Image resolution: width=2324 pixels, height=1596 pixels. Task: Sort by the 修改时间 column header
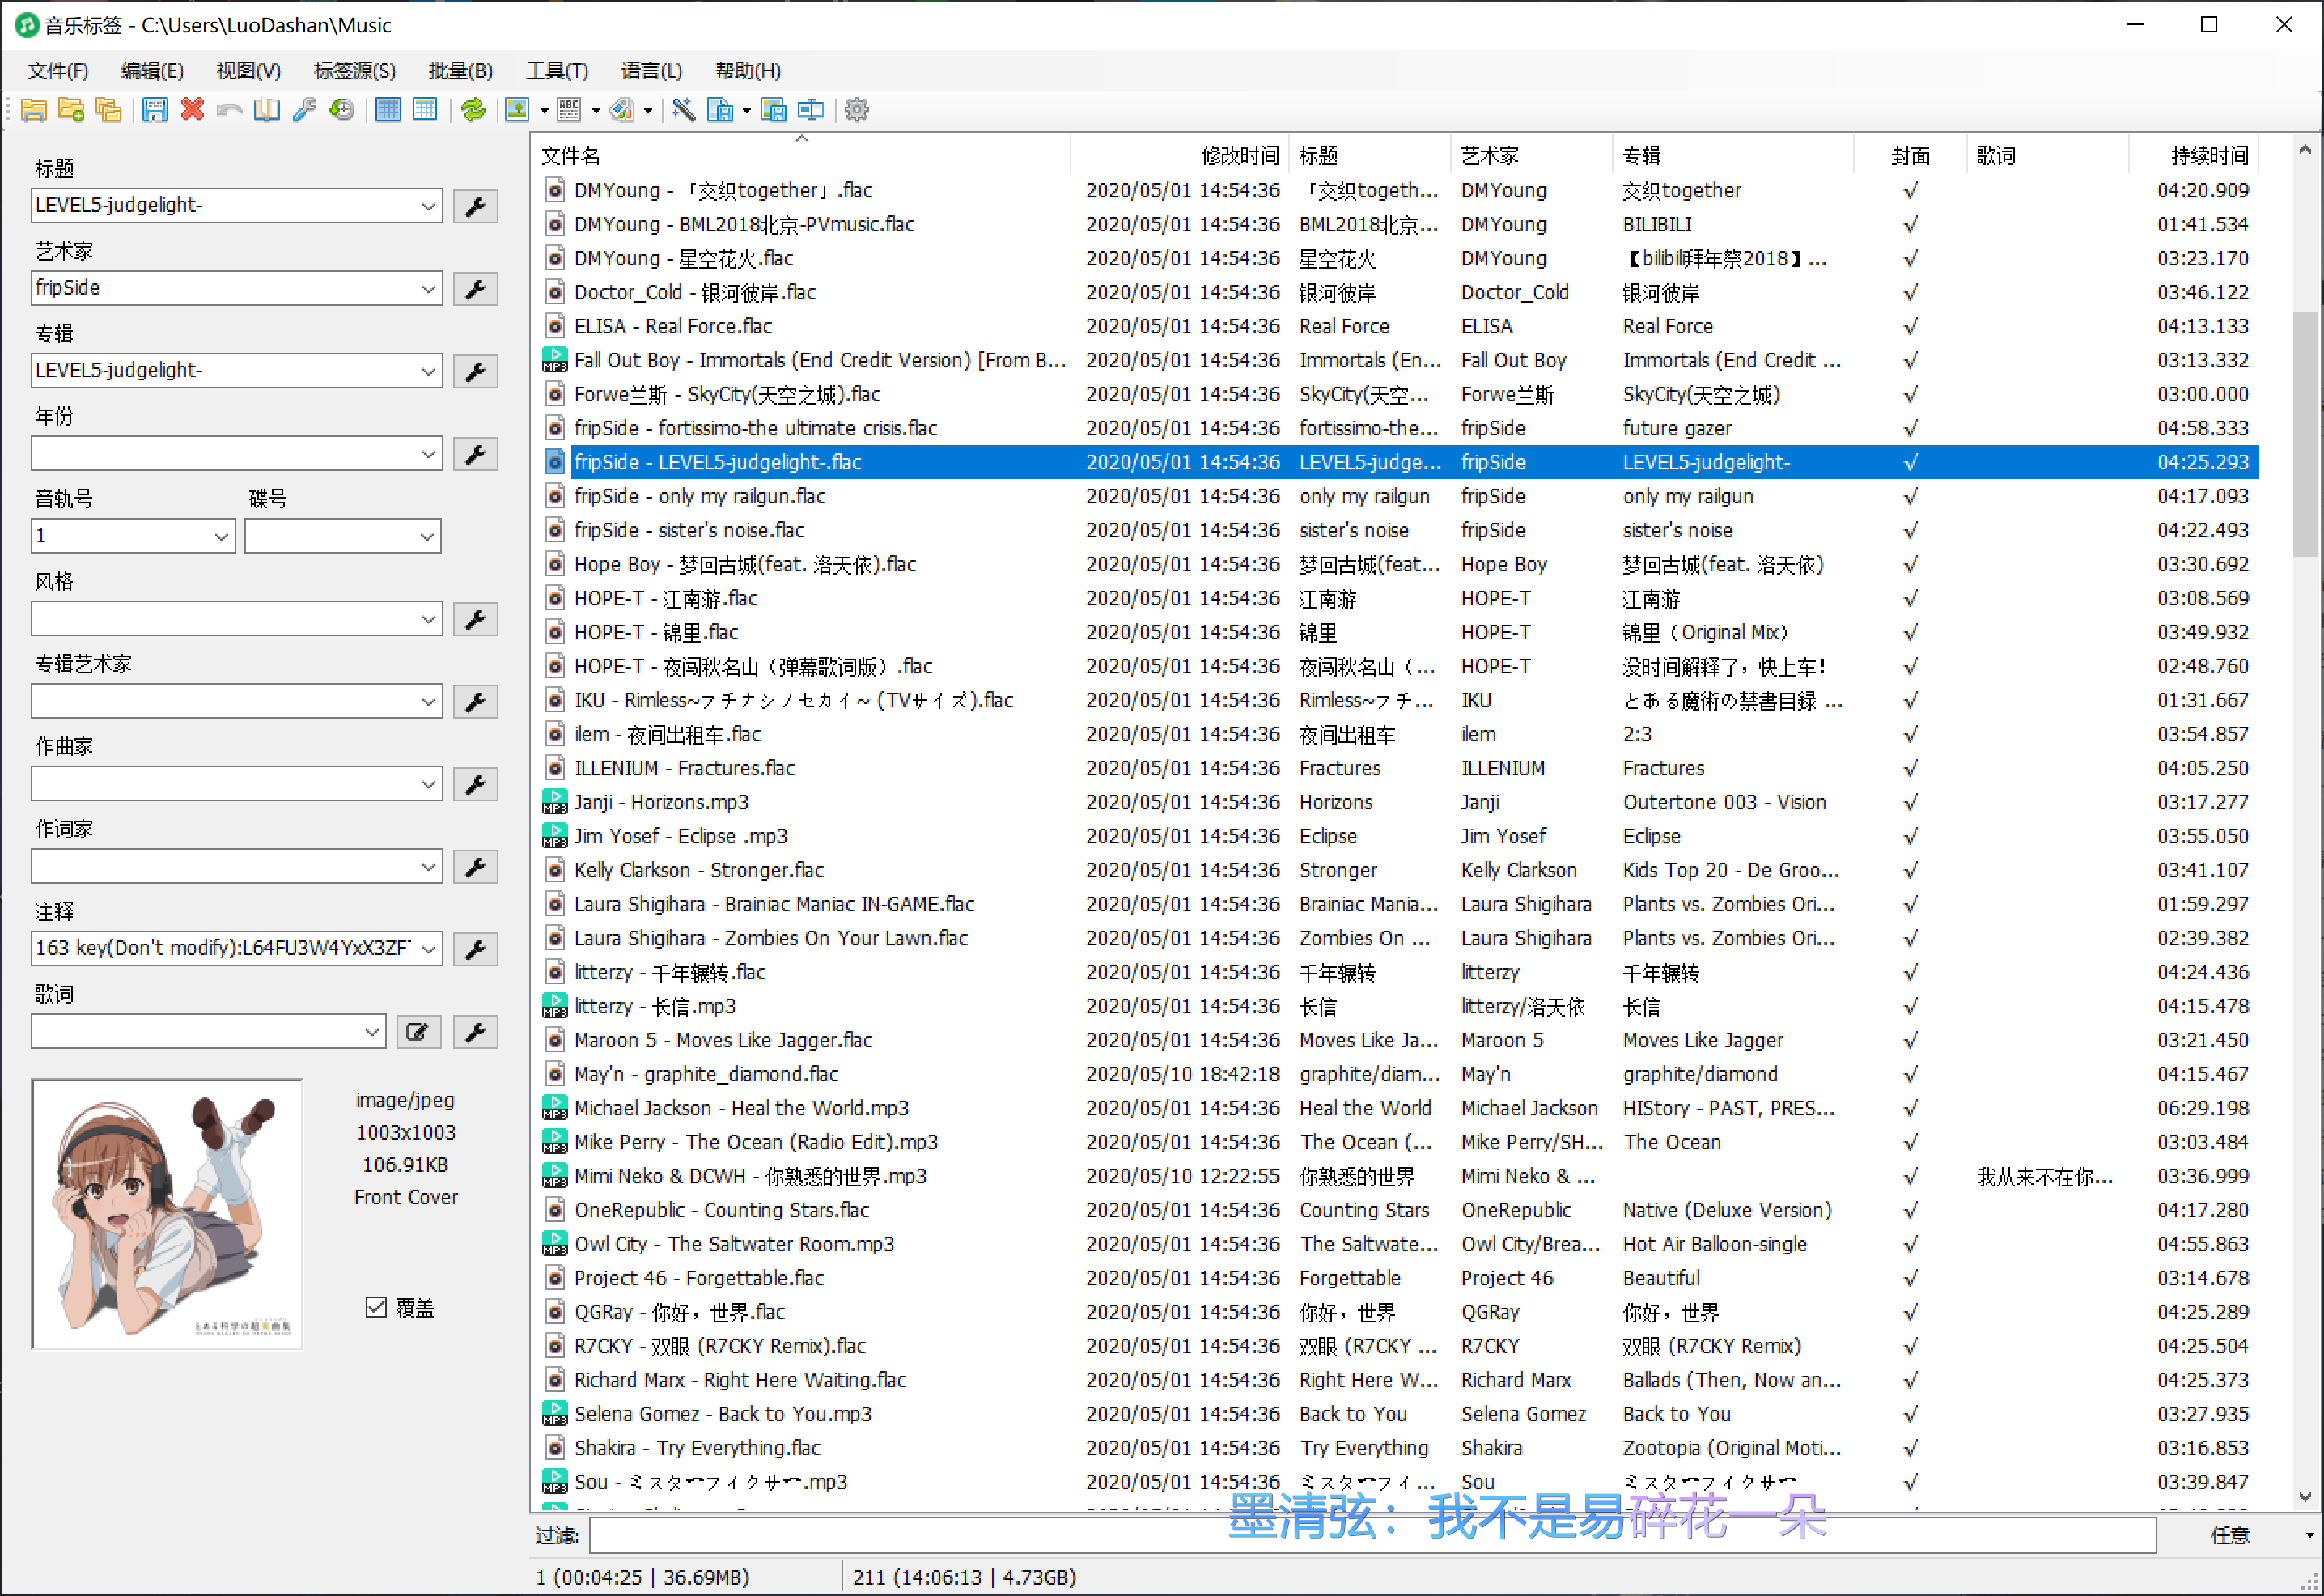tap(1180, 155)
